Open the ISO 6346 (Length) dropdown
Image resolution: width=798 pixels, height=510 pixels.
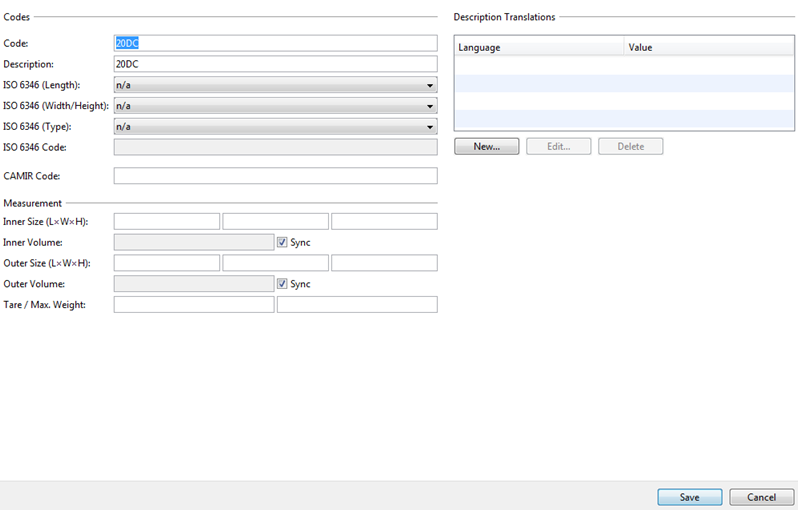[275, 85]
